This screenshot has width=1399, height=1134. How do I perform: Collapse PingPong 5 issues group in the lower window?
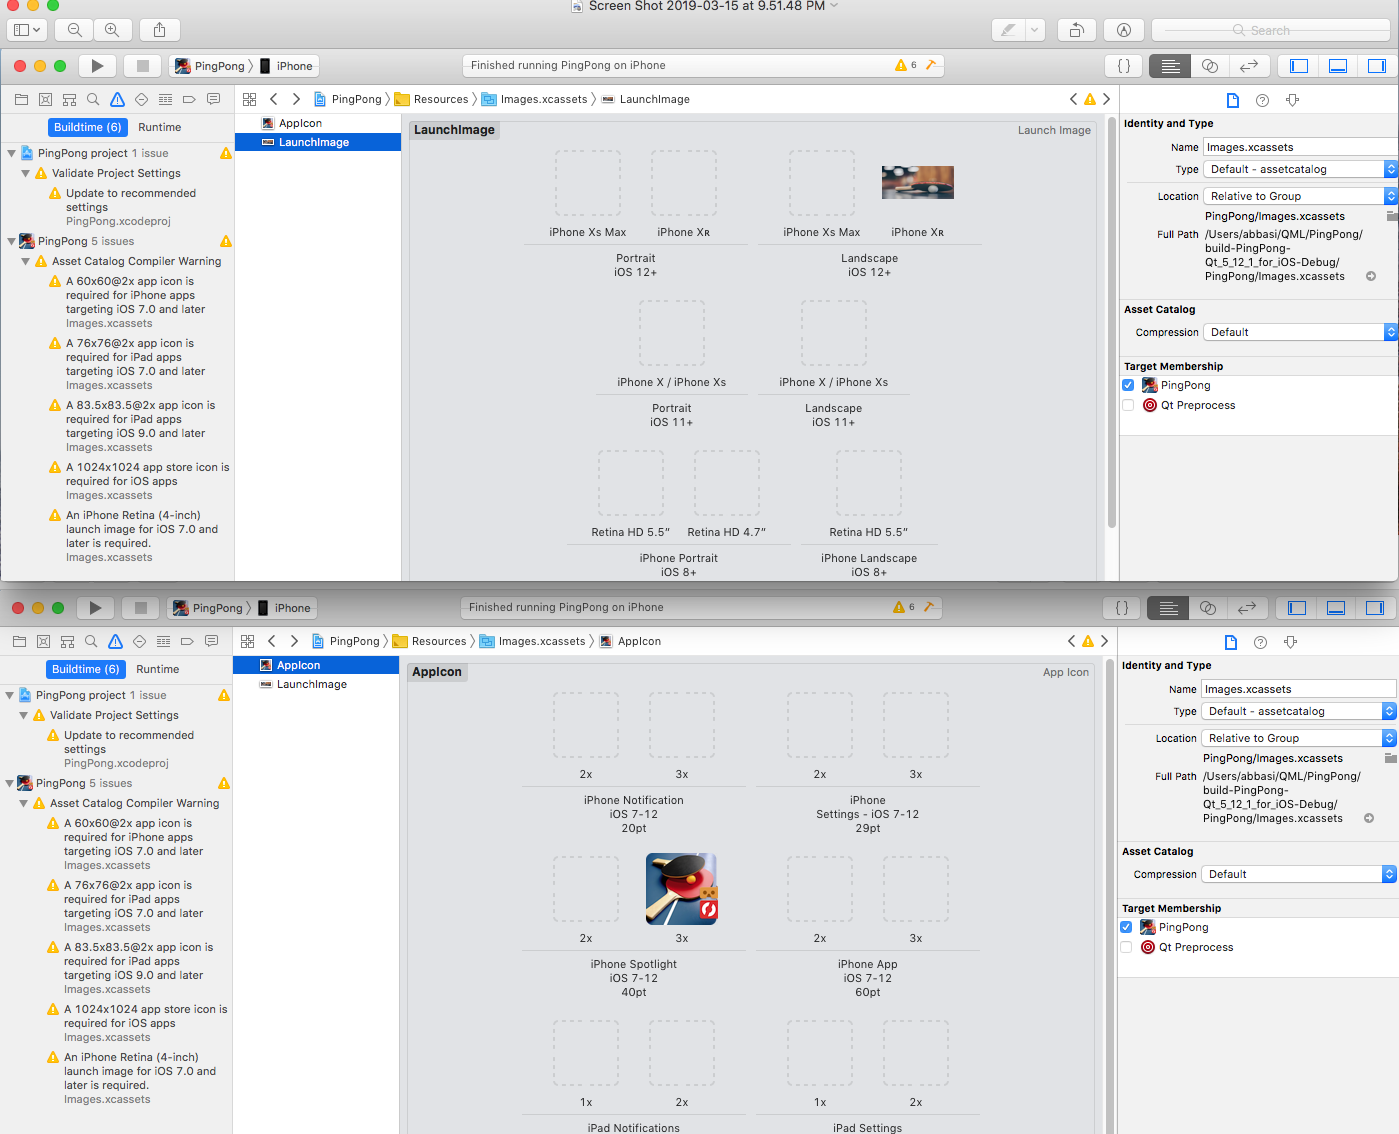(9, 783)
